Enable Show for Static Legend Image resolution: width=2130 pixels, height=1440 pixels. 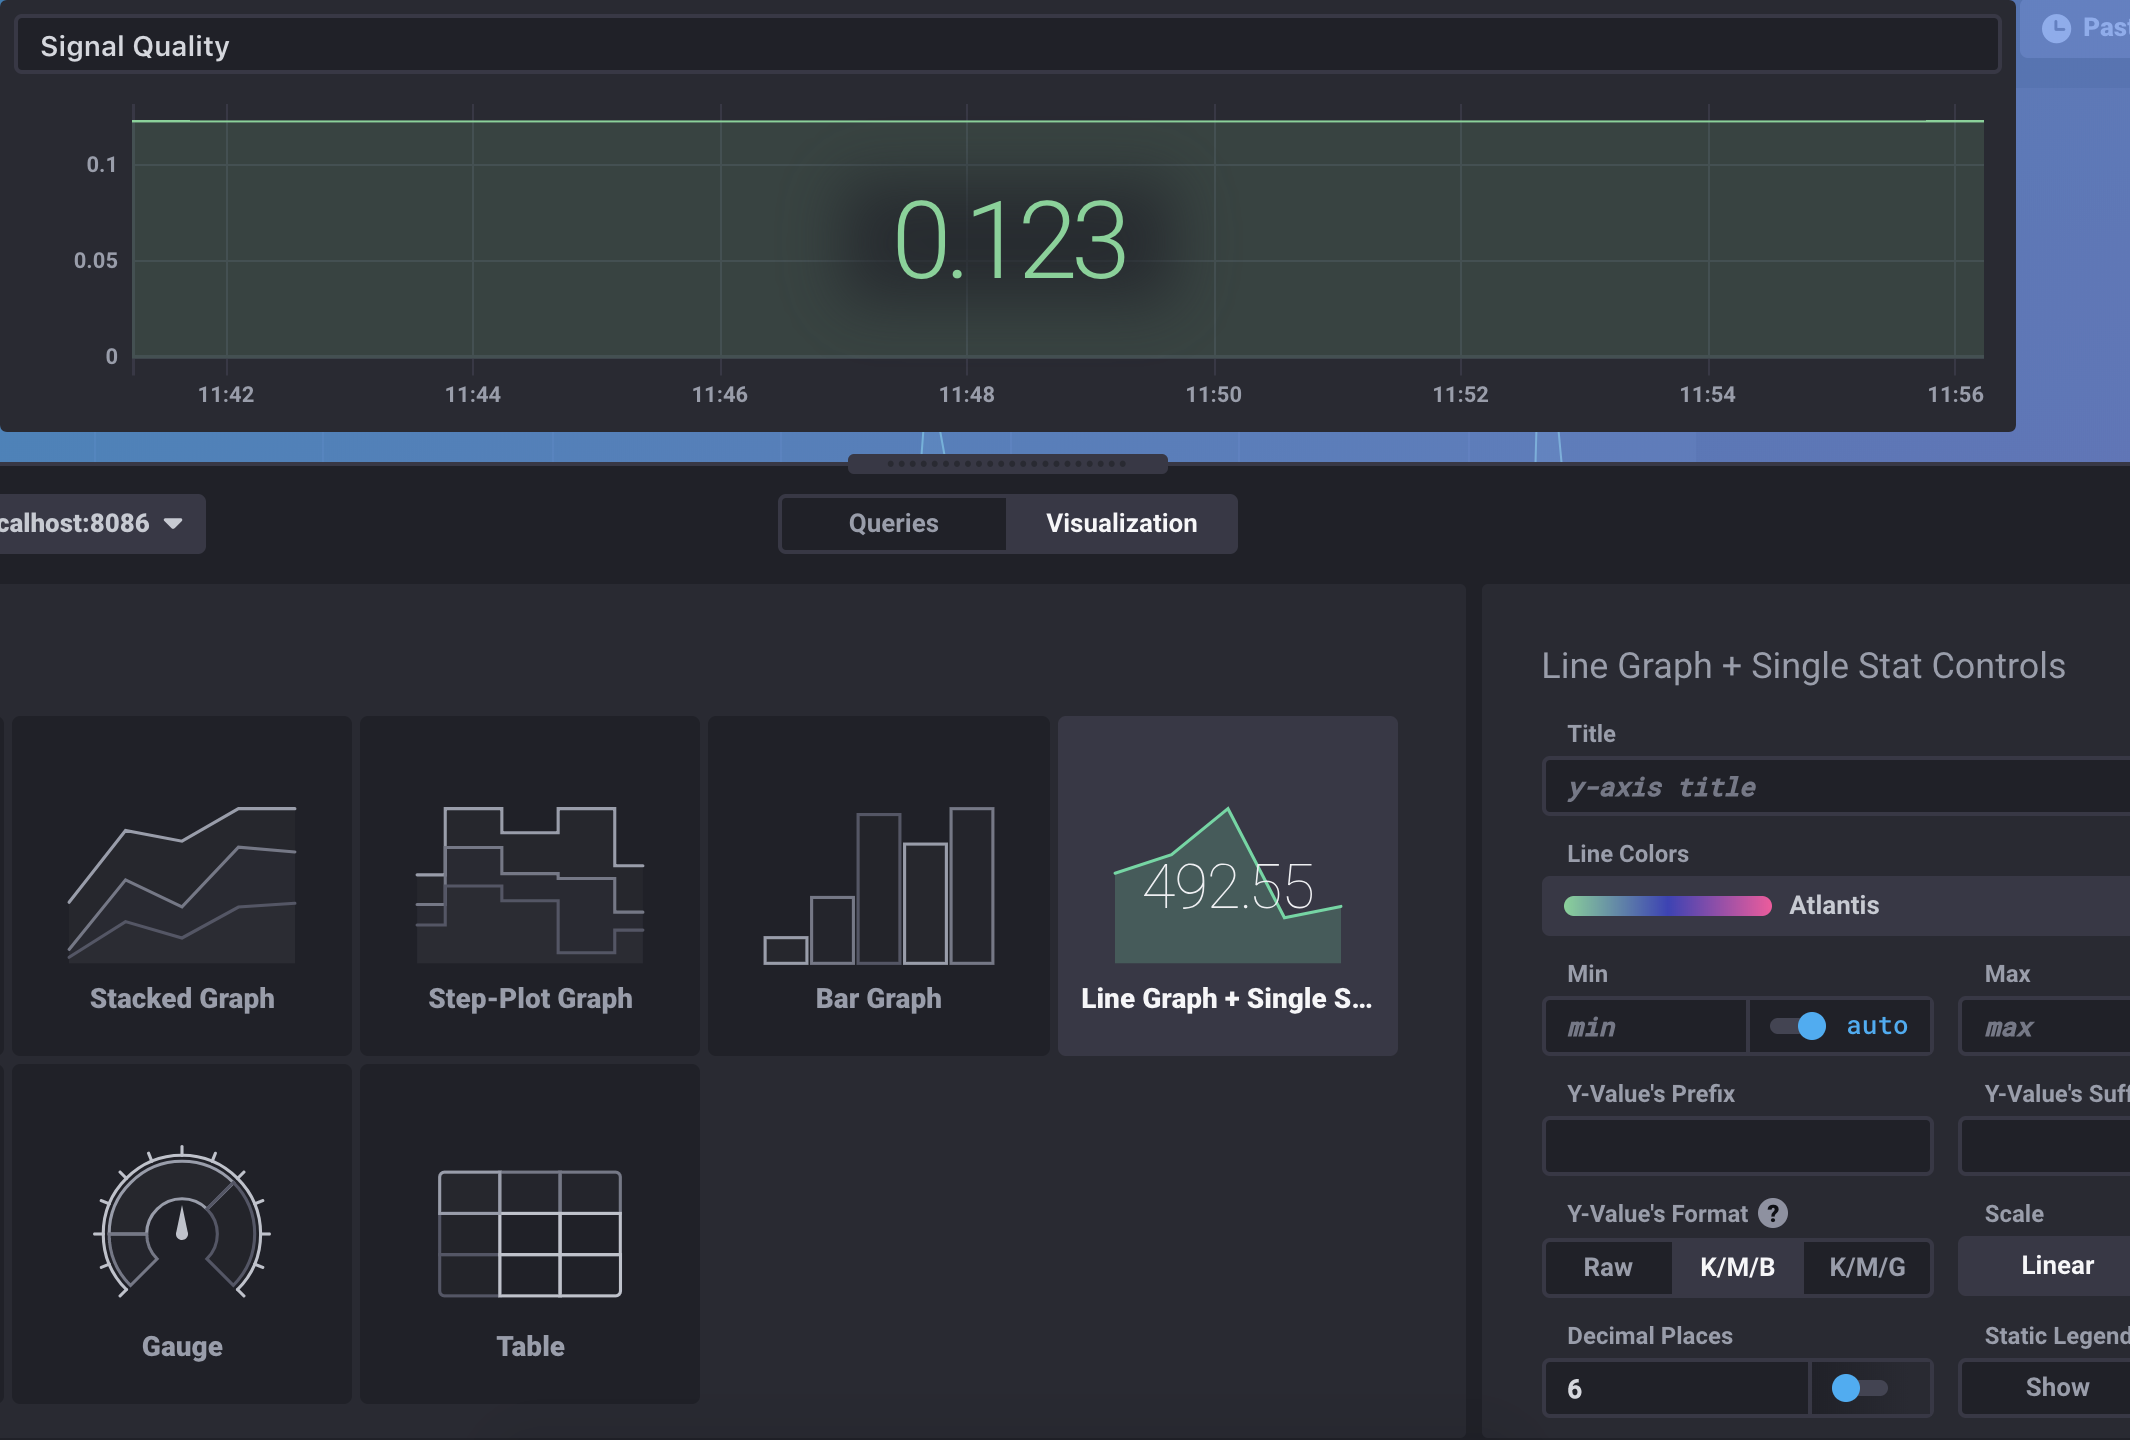[x=2057, y=1387]
